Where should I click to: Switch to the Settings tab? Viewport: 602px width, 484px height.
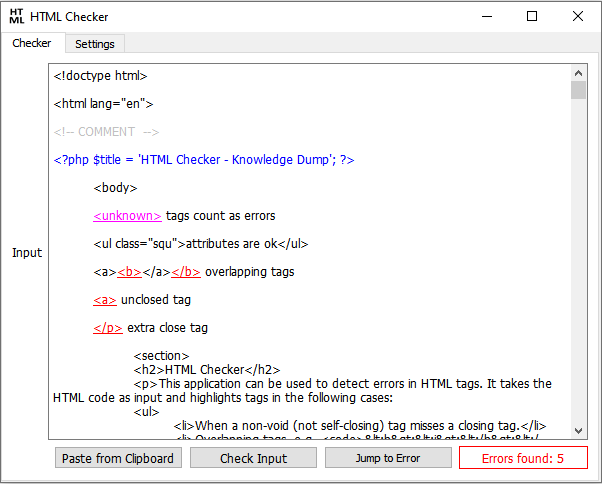(95, 44)
